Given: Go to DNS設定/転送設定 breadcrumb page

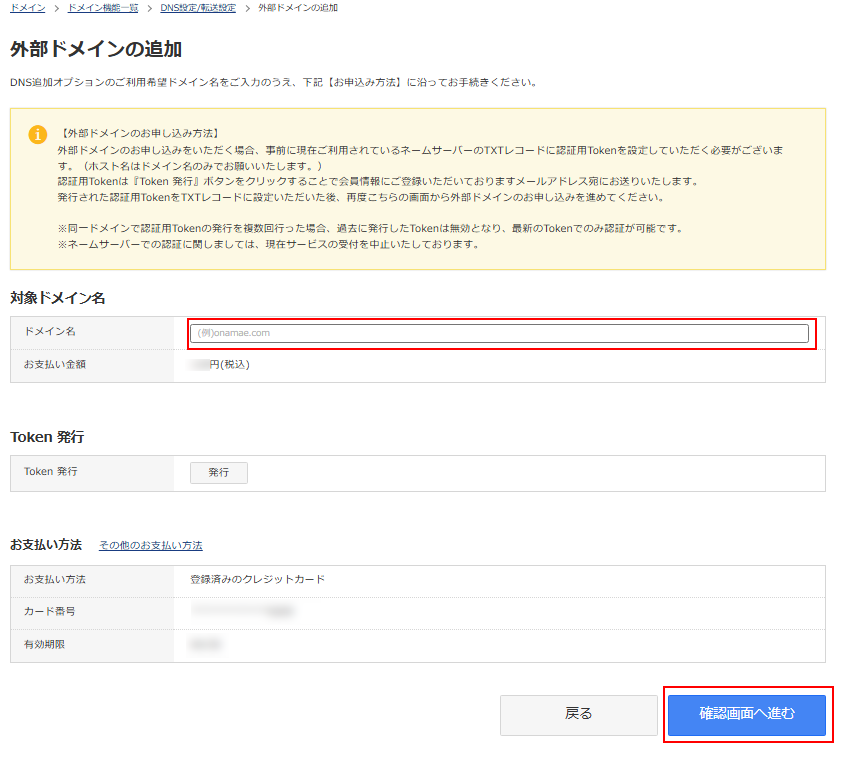Looking at the screenshot, I should (198, 8).
